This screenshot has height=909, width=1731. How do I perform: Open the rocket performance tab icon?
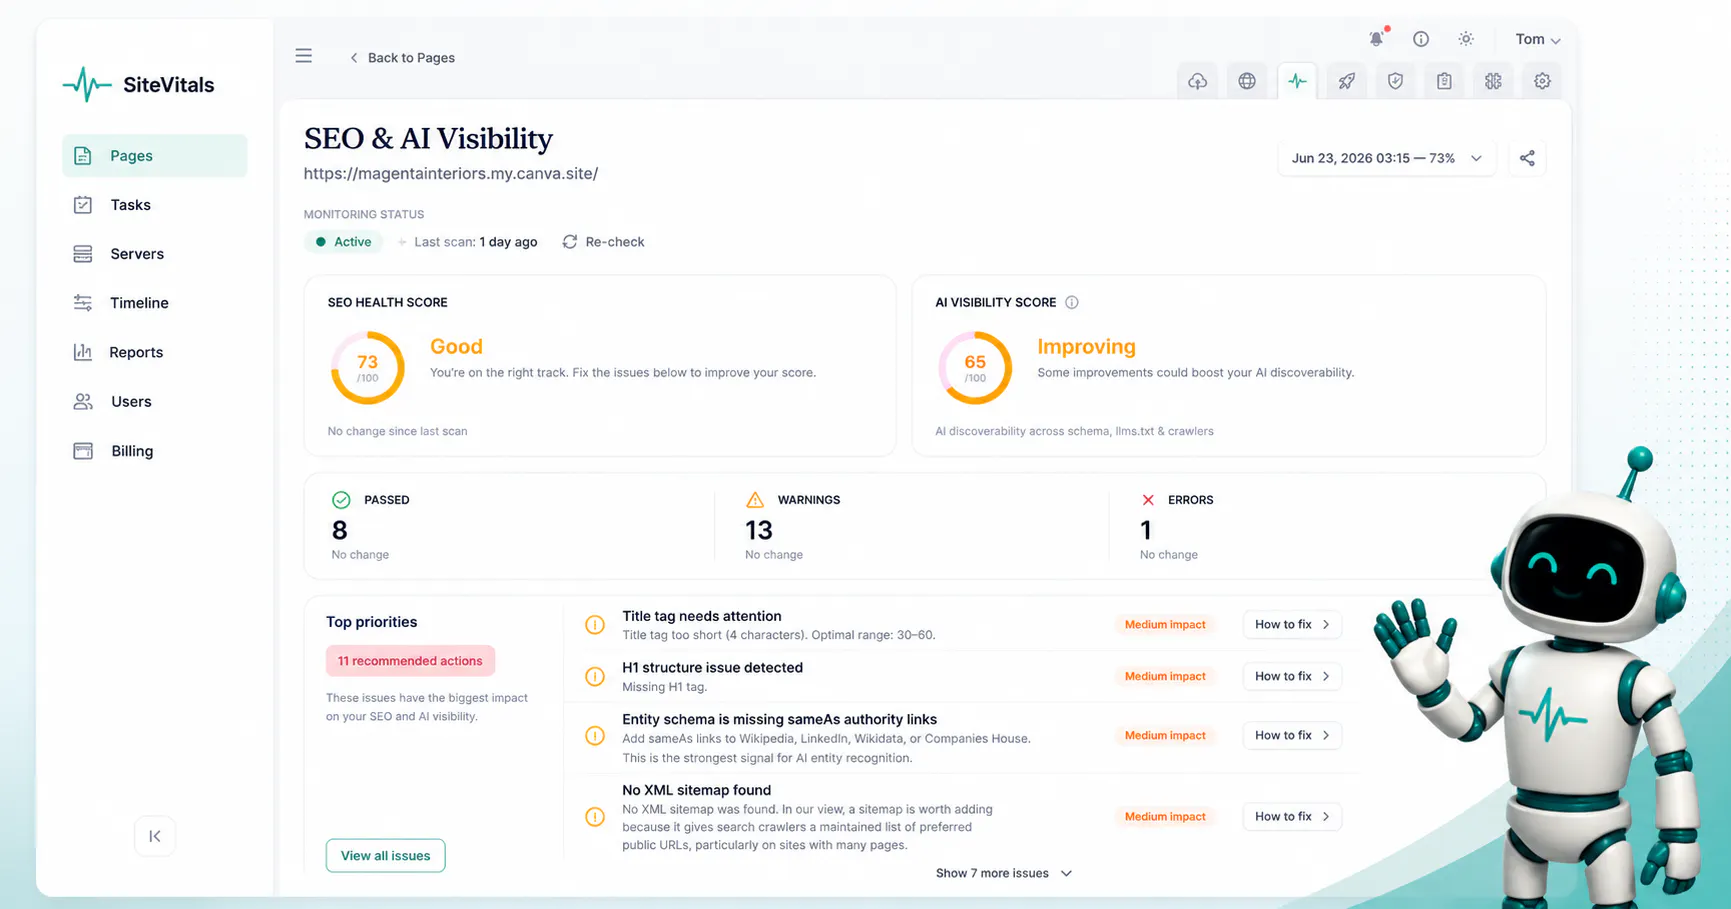[1347, 81]
